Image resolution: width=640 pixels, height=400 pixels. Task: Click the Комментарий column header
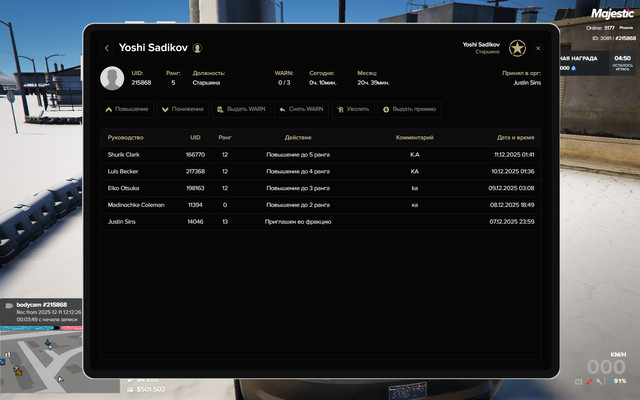click(415, 138)
